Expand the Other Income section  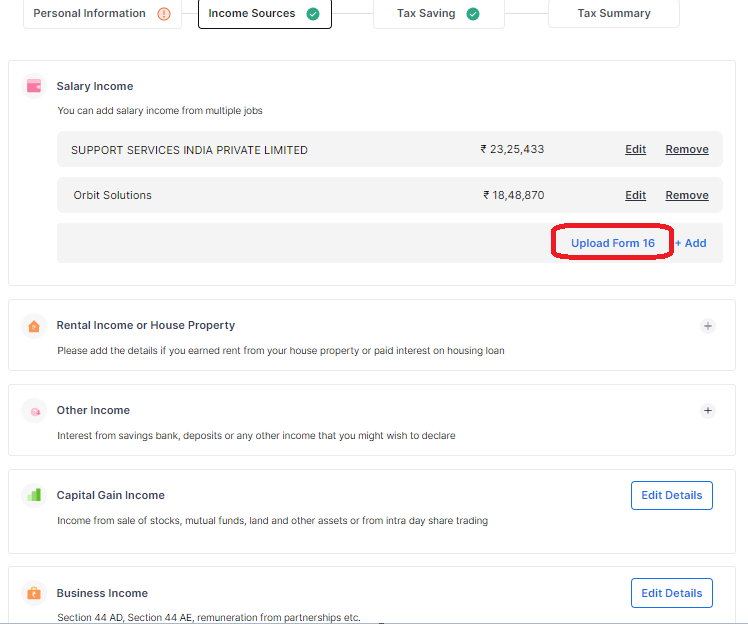pyautogui.click(x=708, y=411)
